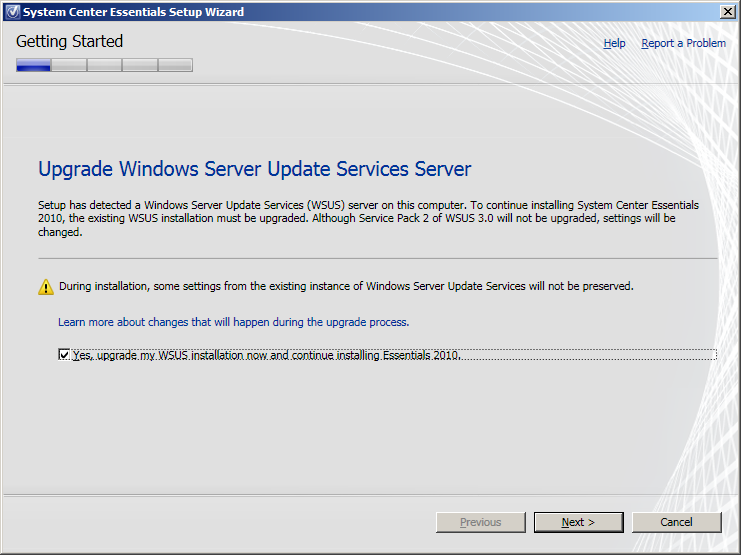This screenshot has height=555, width=741.
Task: Click the Cancel button
Action: [x=677, y=522]
